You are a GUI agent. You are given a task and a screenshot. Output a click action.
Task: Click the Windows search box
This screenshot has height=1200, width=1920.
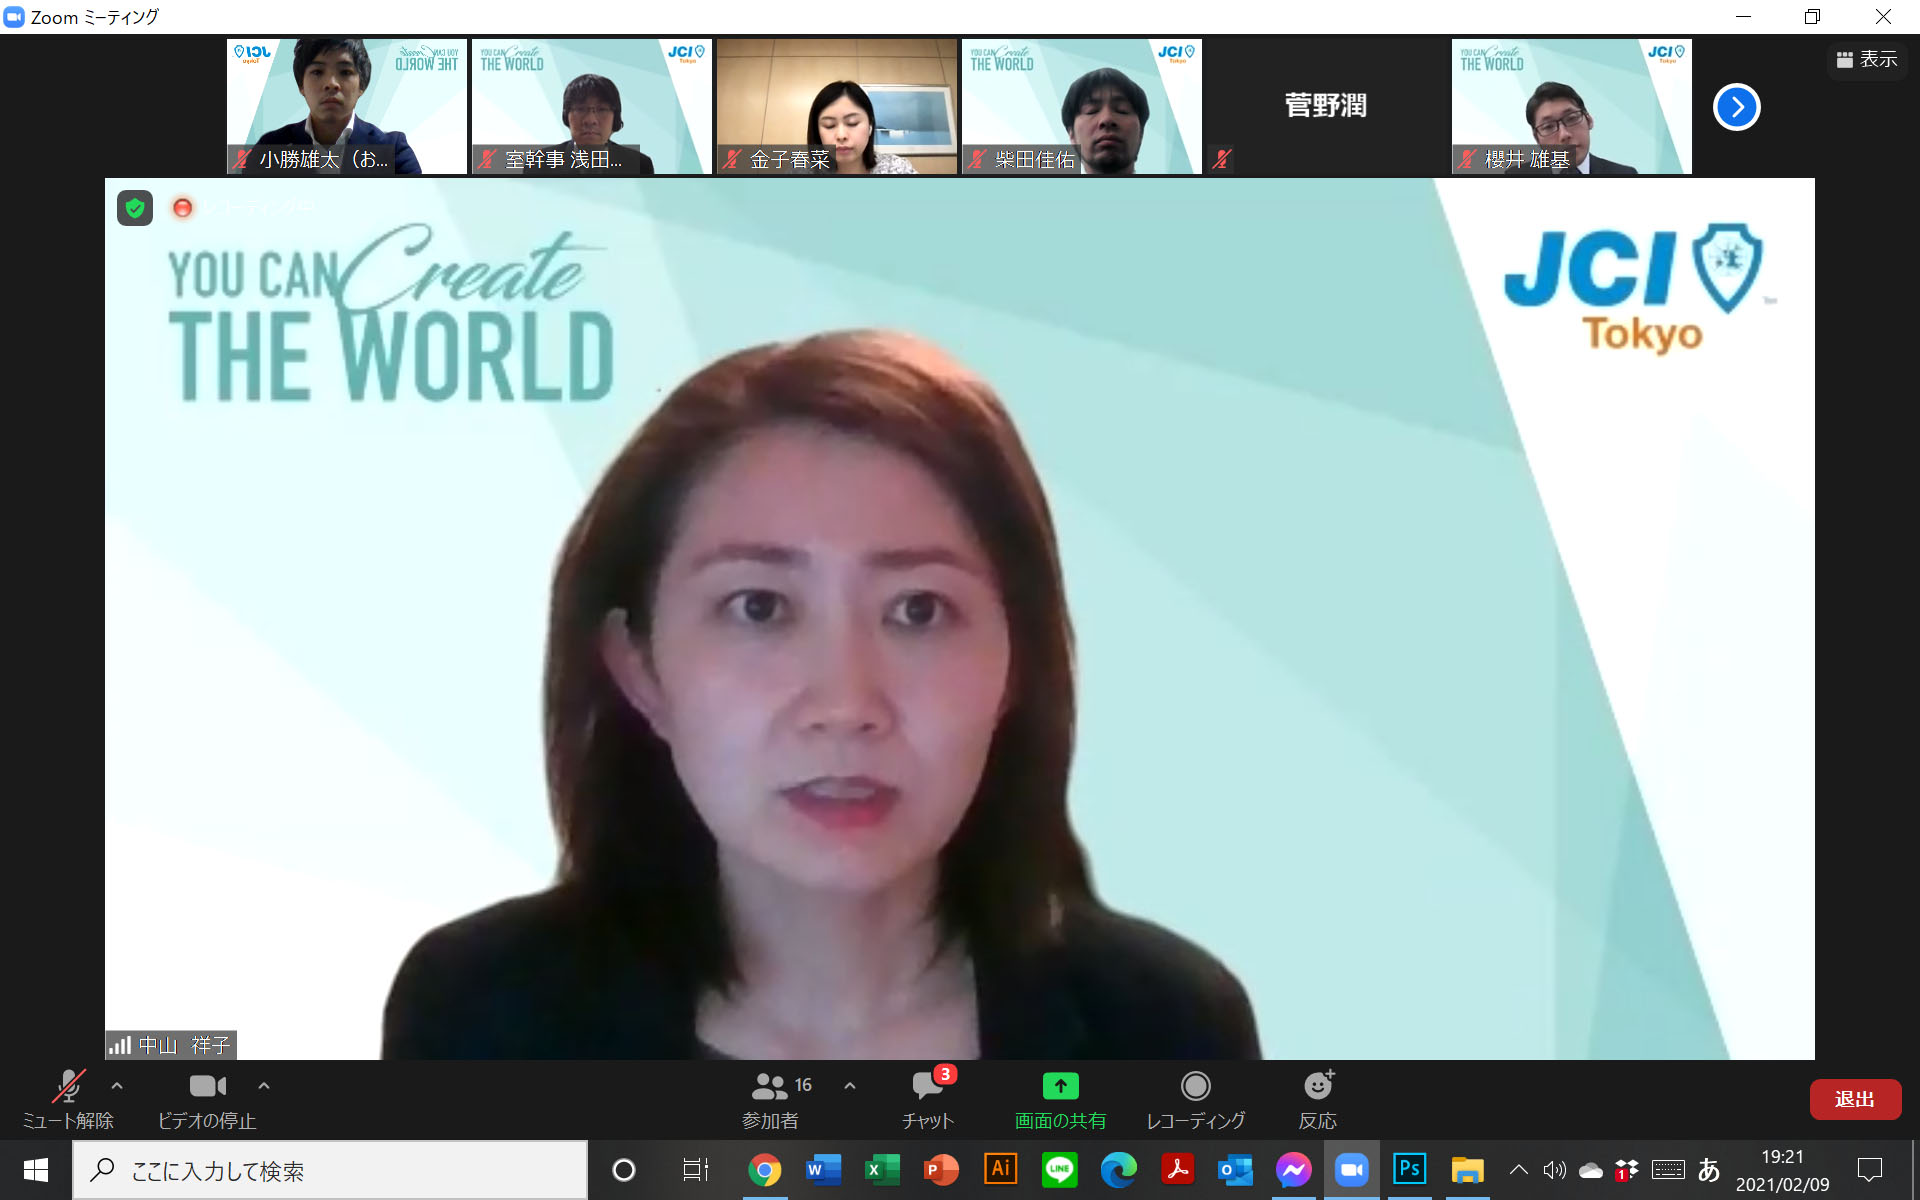click(330, 1170)
